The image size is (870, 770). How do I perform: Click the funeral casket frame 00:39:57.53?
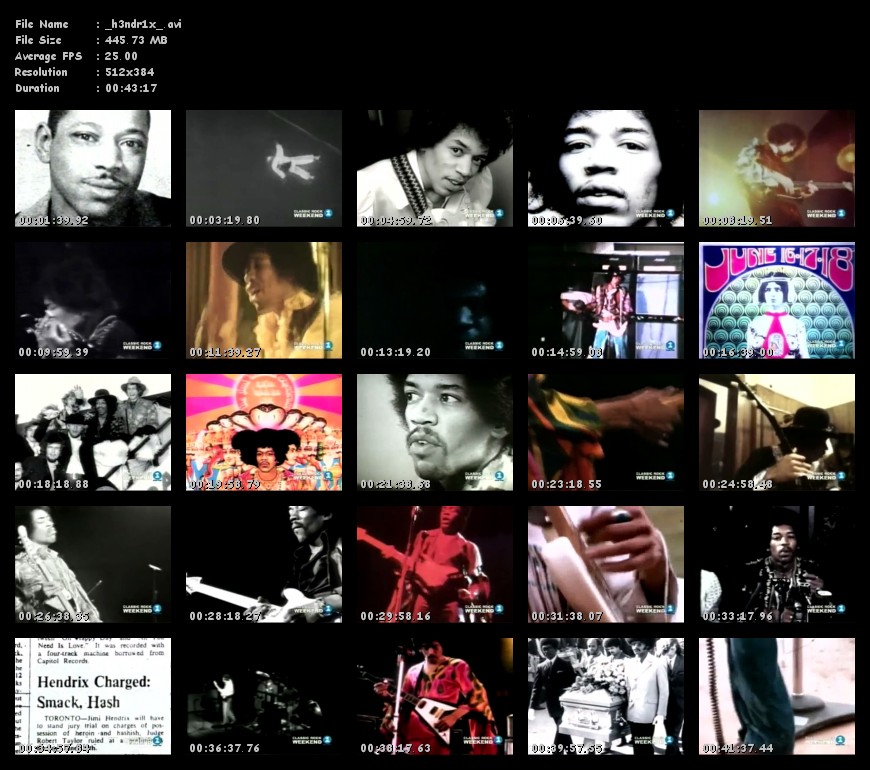coord(605,696)
